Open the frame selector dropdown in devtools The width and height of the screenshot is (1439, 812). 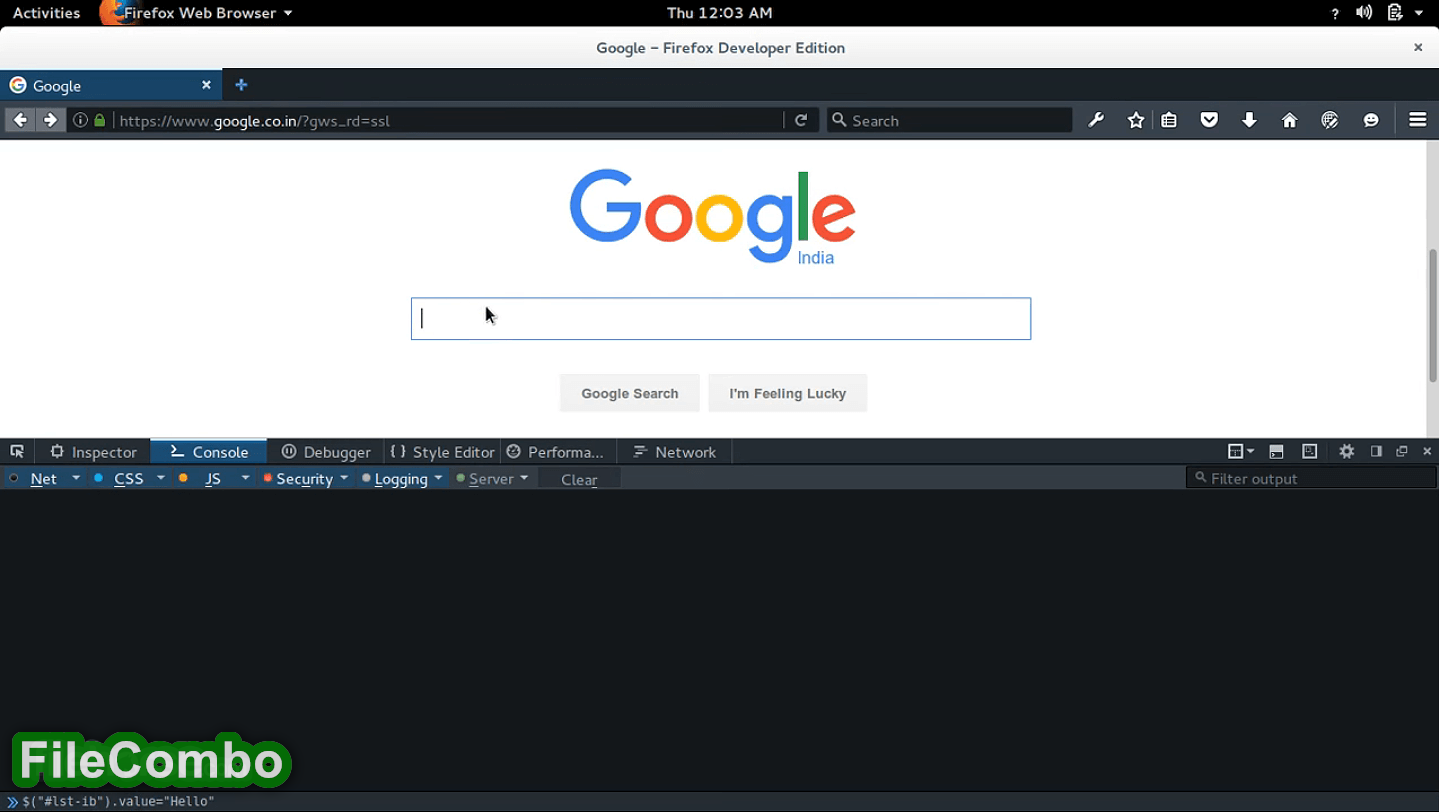click(1241, 452)
